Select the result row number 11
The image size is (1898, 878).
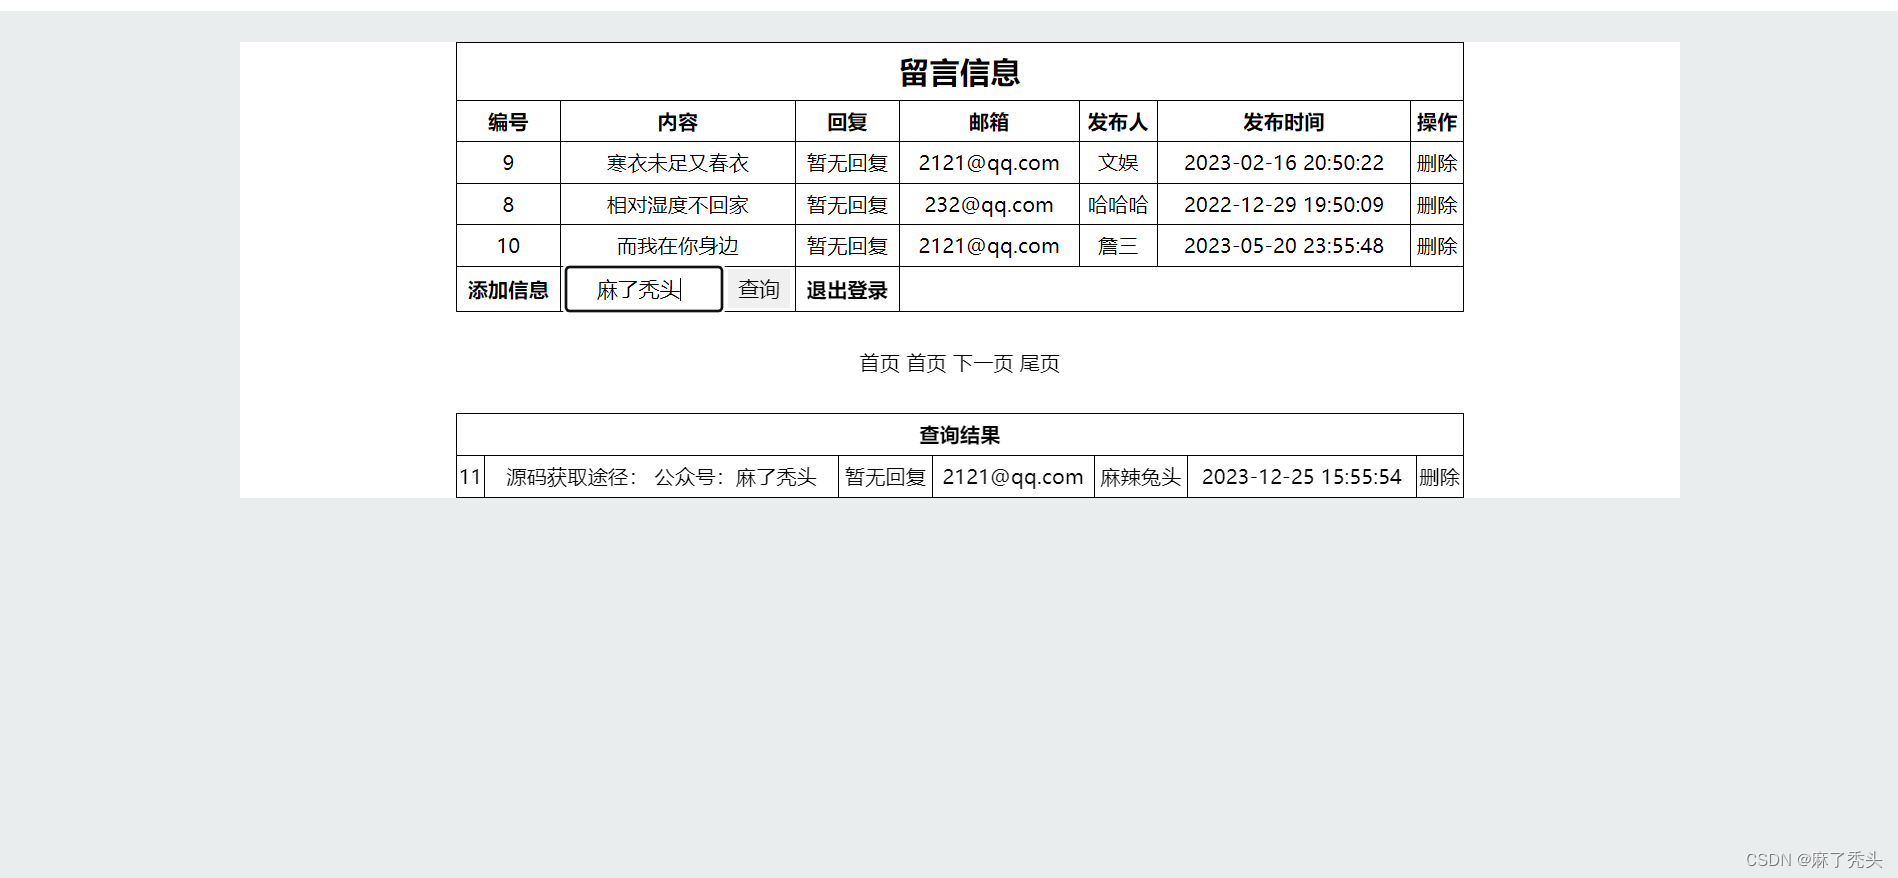(x=471, y=477)
